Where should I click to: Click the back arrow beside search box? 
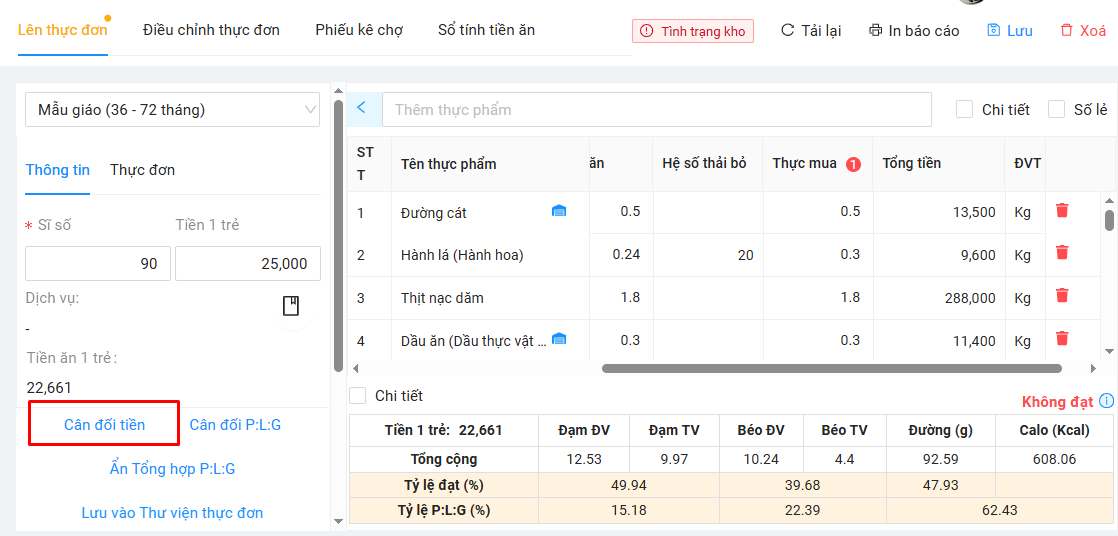point(361,108)
